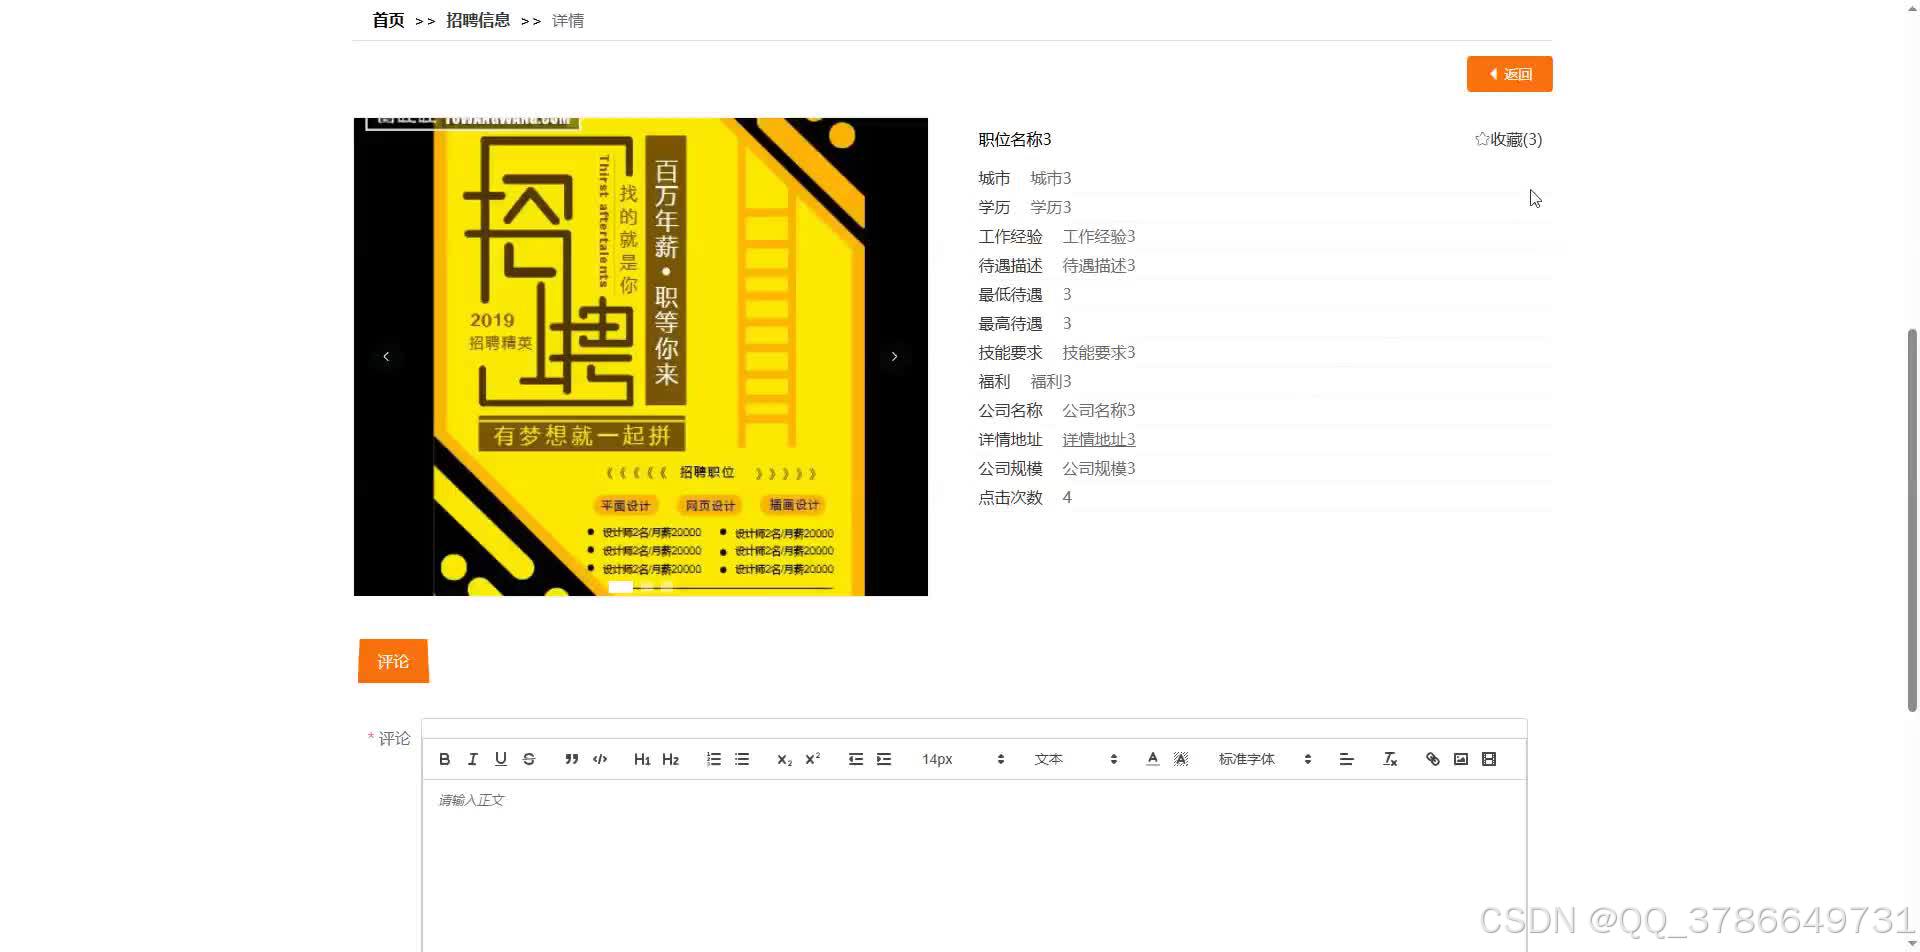Apply H2 heading style

tap(670, 759)
